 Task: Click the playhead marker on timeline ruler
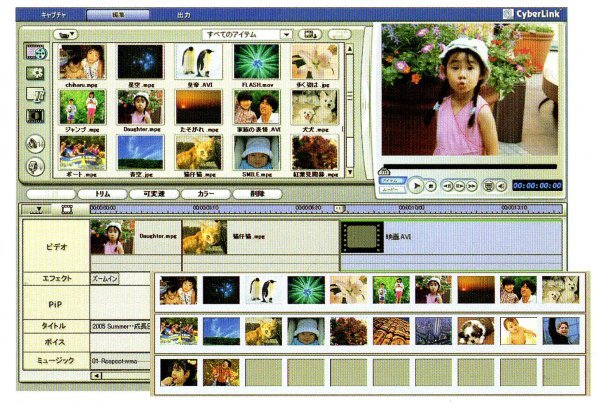pyautogui.click(x=339, y=209)
